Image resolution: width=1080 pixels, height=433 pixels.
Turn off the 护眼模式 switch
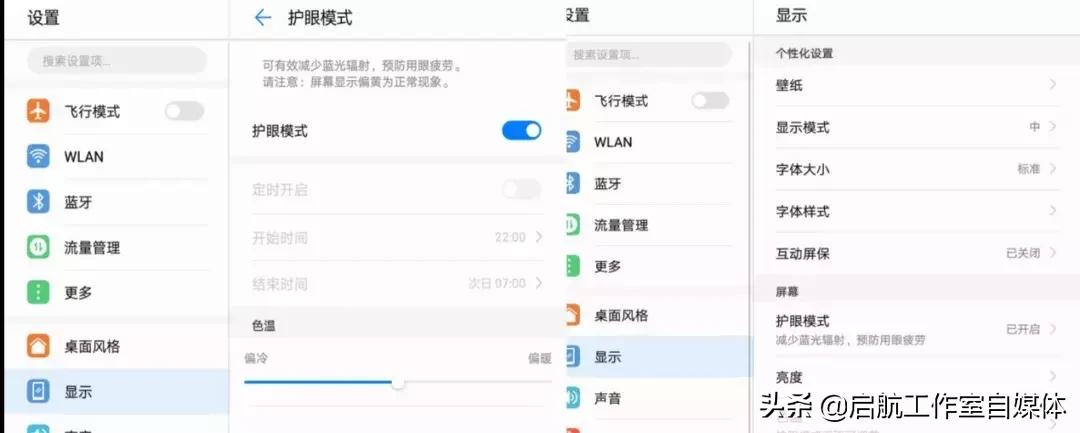[x=521, y=130]
